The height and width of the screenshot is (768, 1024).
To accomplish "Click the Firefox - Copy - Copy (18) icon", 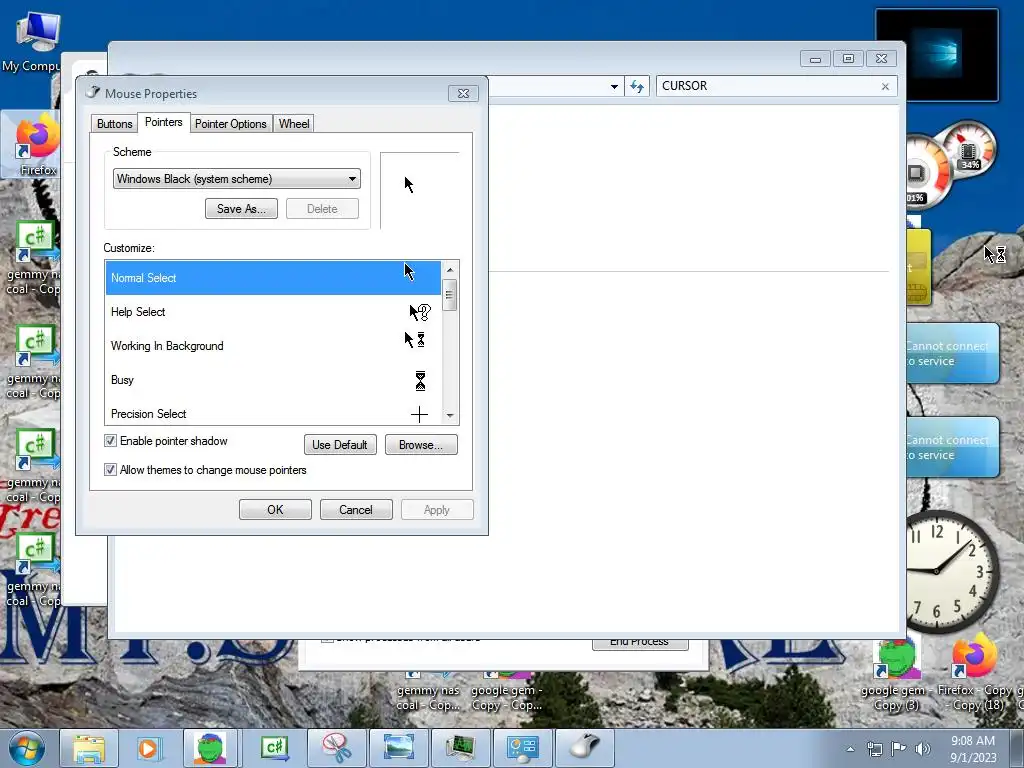I will (x=974, y=675).
